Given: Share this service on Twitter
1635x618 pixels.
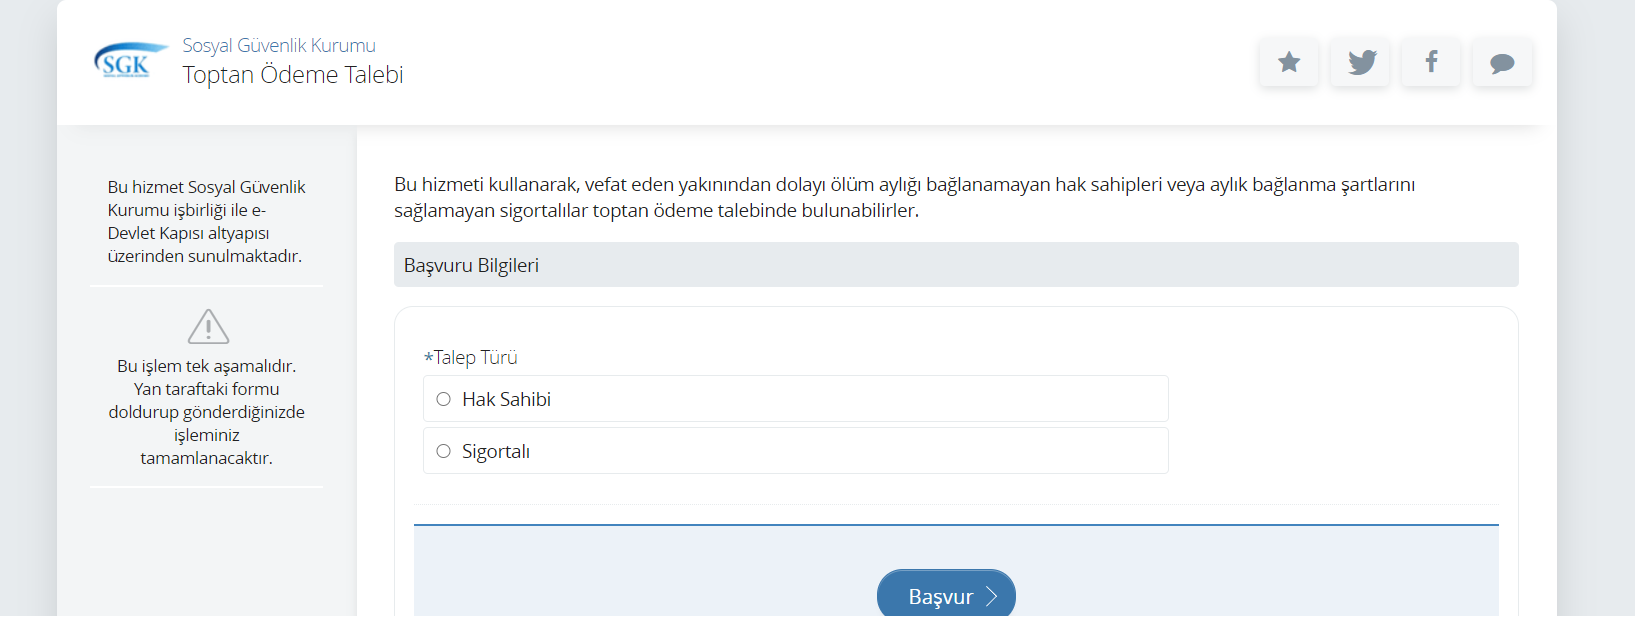Looking at the screenshot, I should point(1361,62).
